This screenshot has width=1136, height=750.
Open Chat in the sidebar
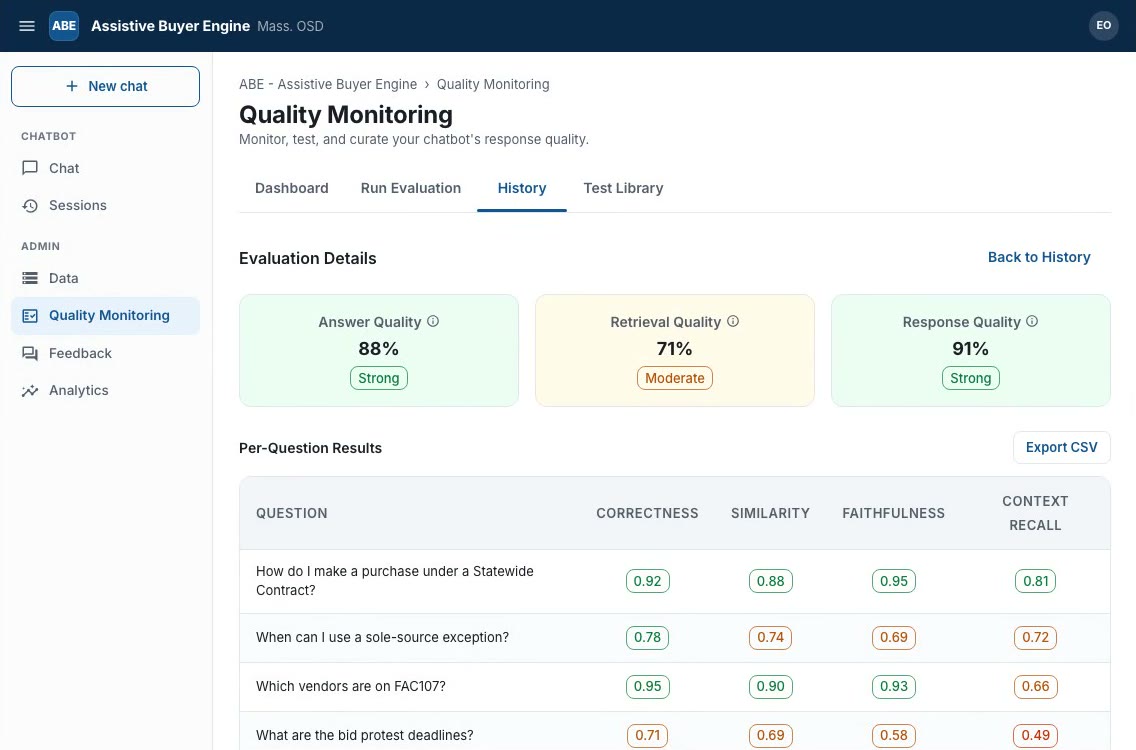[105, 168]
